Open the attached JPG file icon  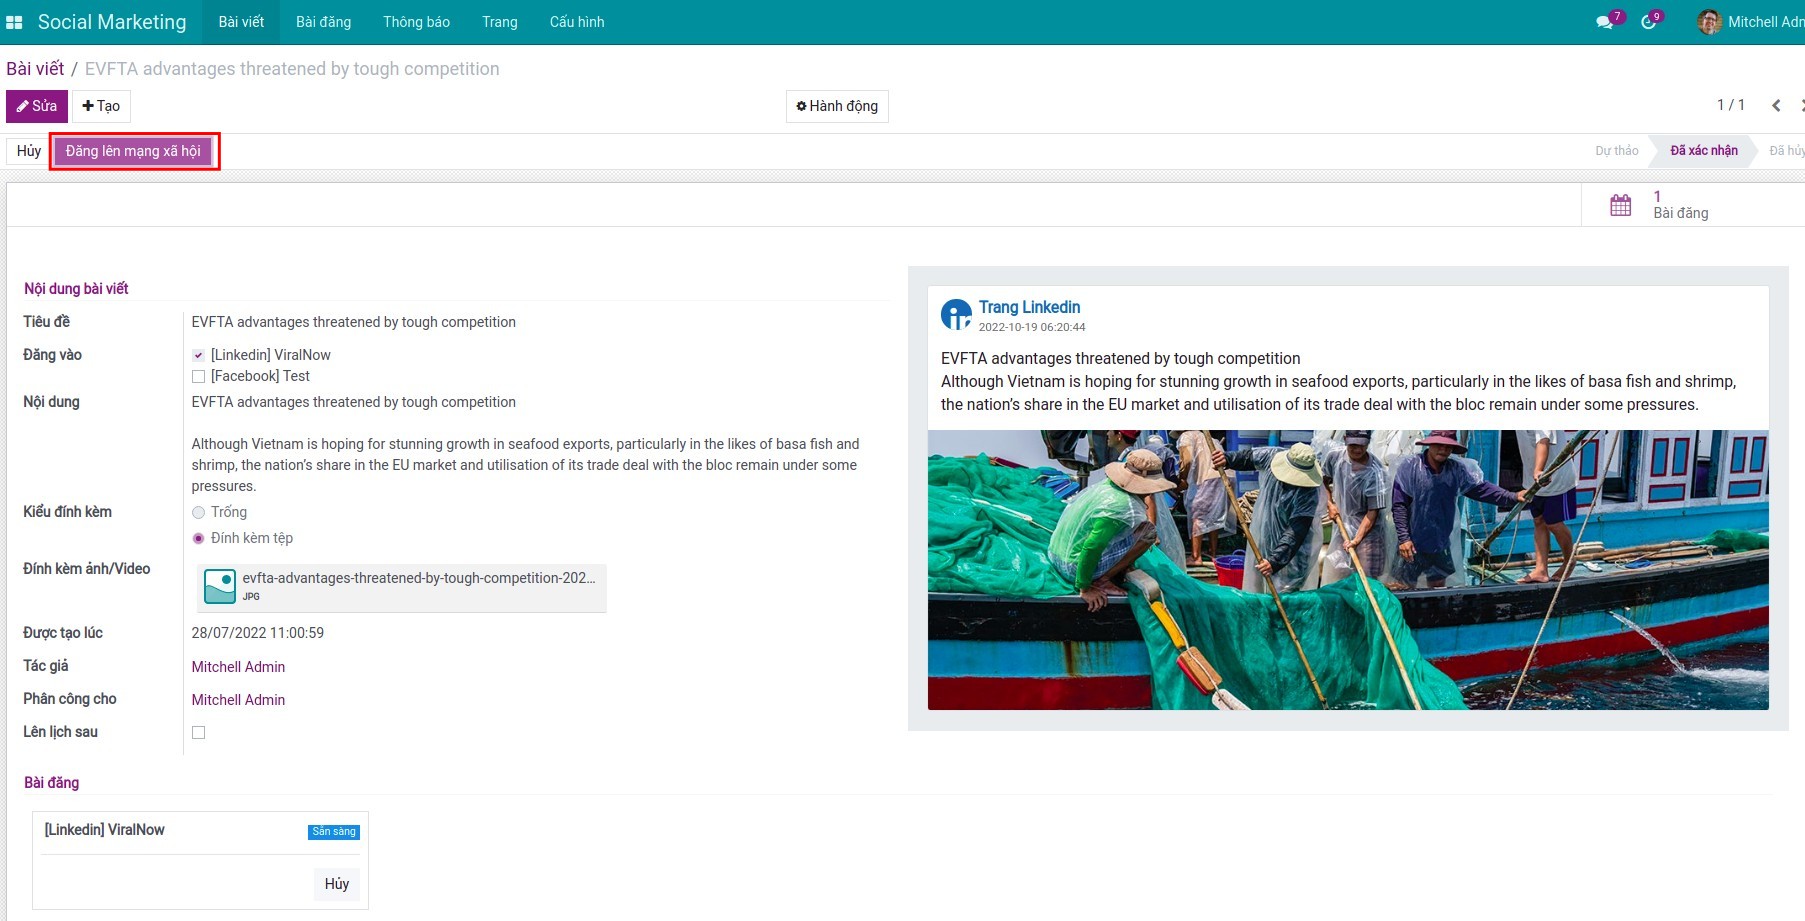(220, 586)
